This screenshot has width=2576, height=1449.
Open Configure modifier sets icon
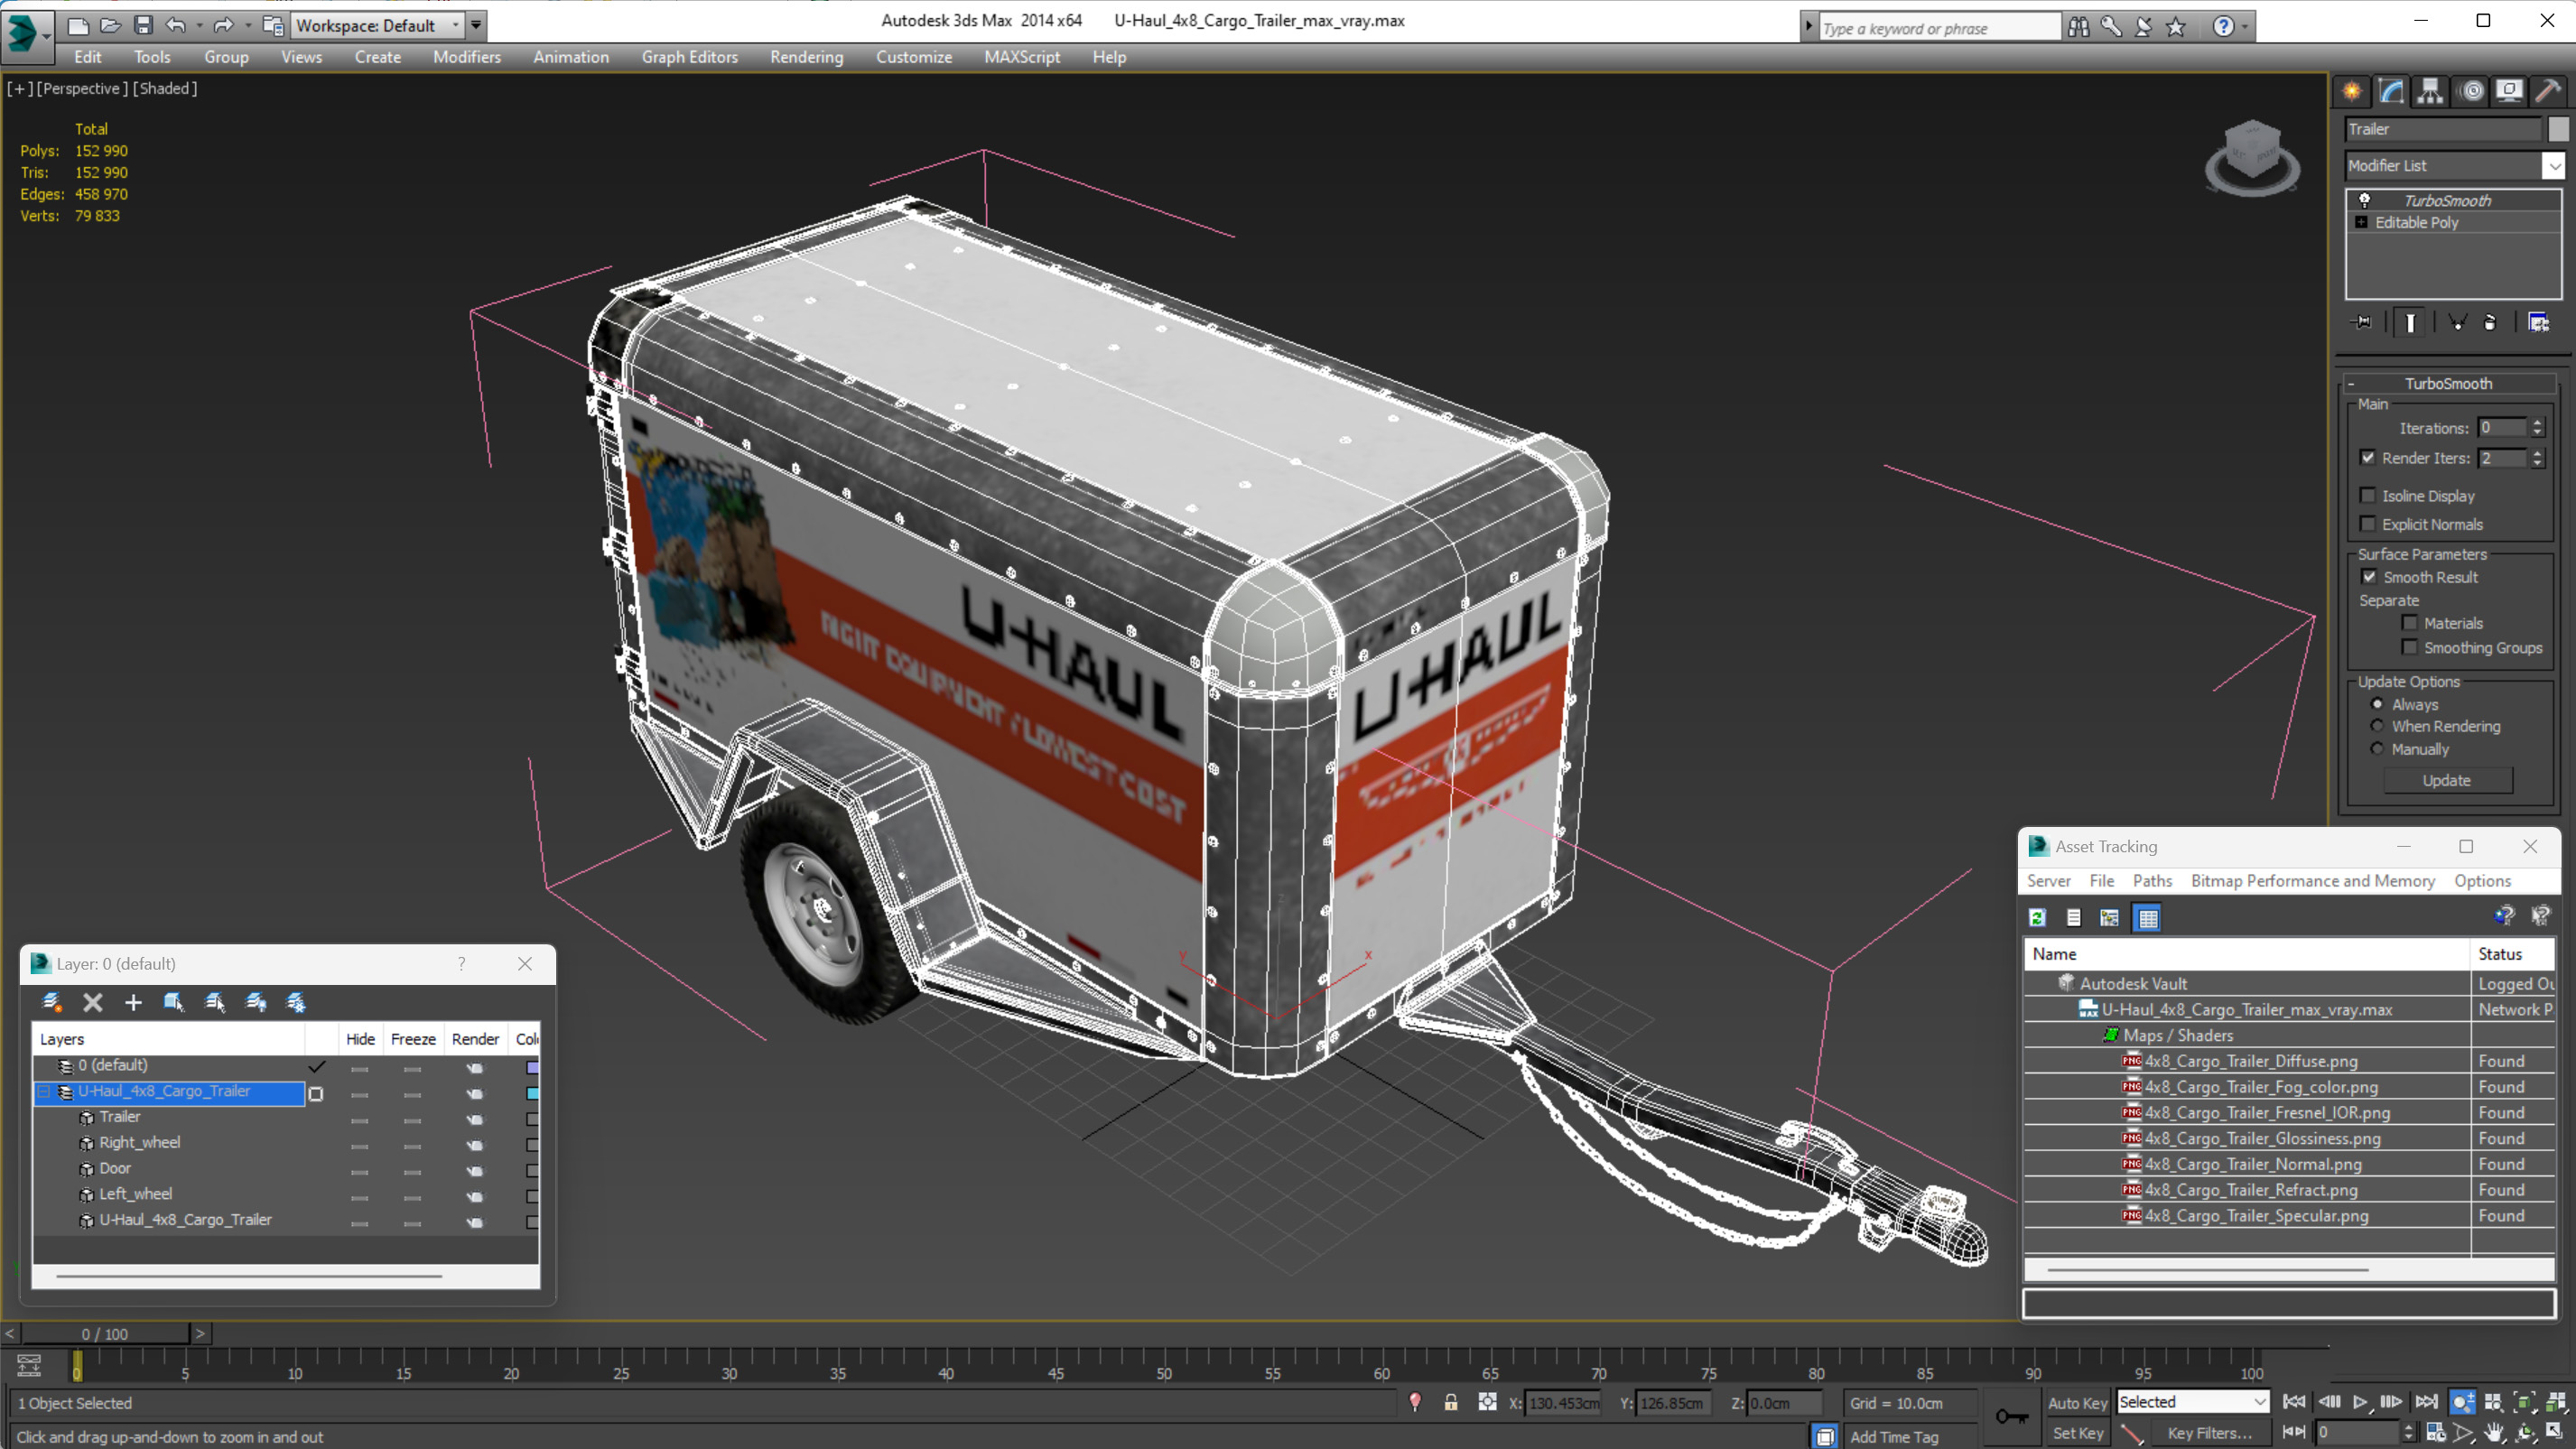click(x=2538, y=322)
